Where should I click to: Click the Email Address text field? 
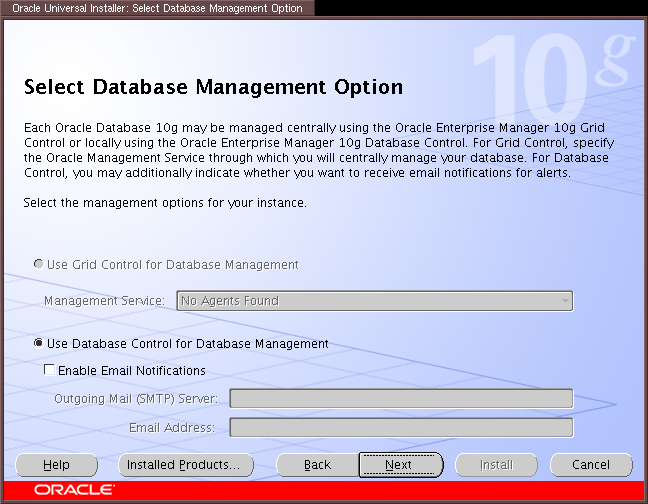point(401,428)
